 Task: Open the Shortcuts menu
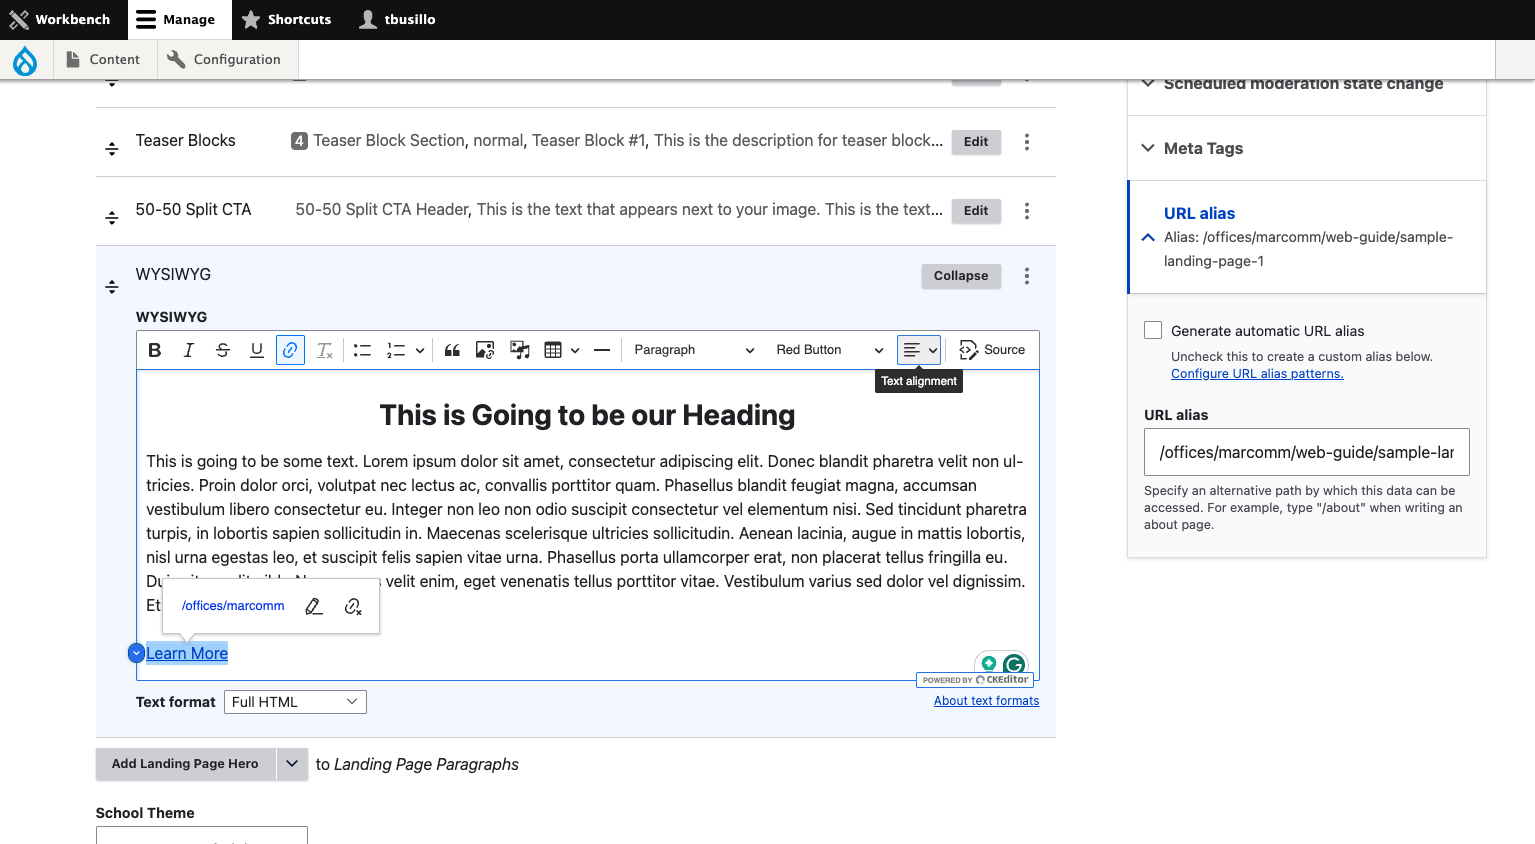tap(286, 20)
